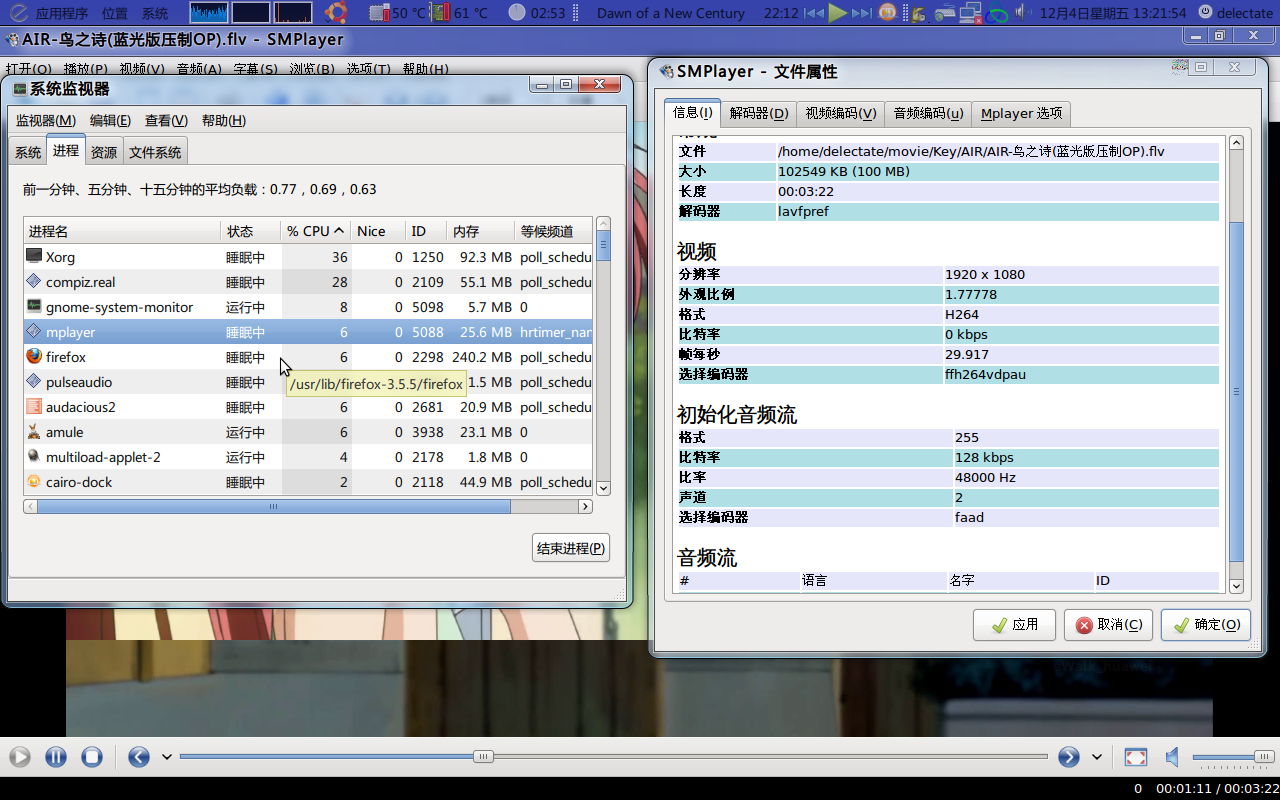The width and height of the screenshot is (1280, 800).
Task: Select the gnome-system-monitor process row
Action: point(308,307)
